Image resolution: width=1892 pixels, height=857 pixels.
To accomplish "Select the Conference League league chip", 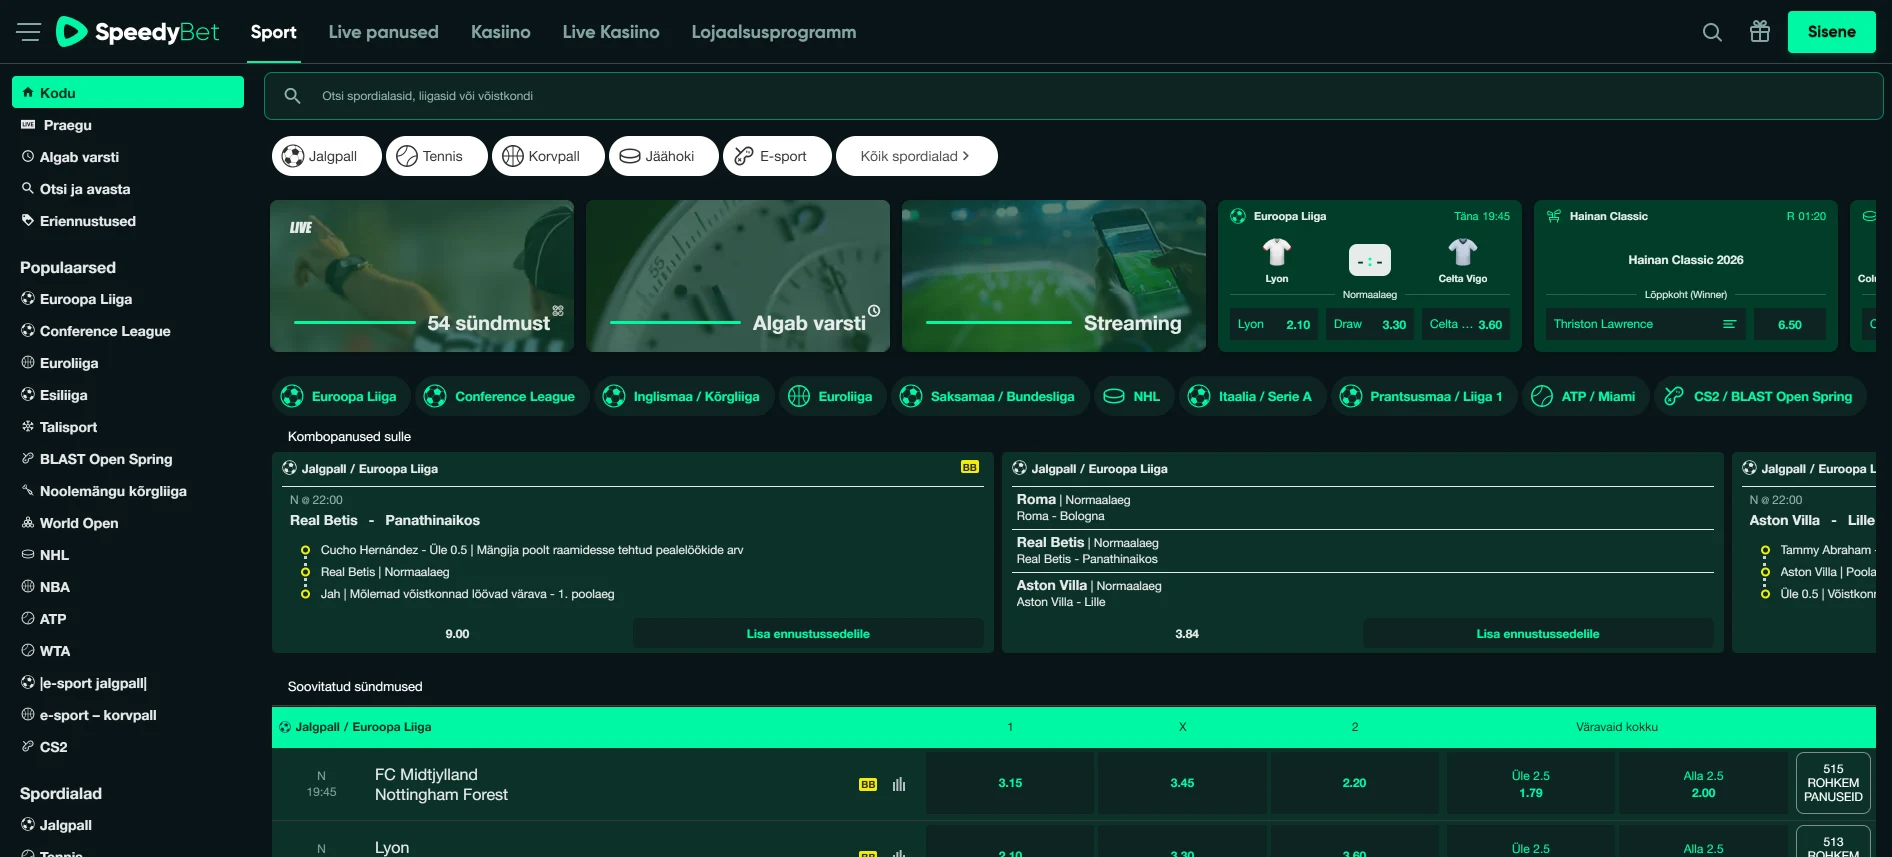I will click(502, 396).
